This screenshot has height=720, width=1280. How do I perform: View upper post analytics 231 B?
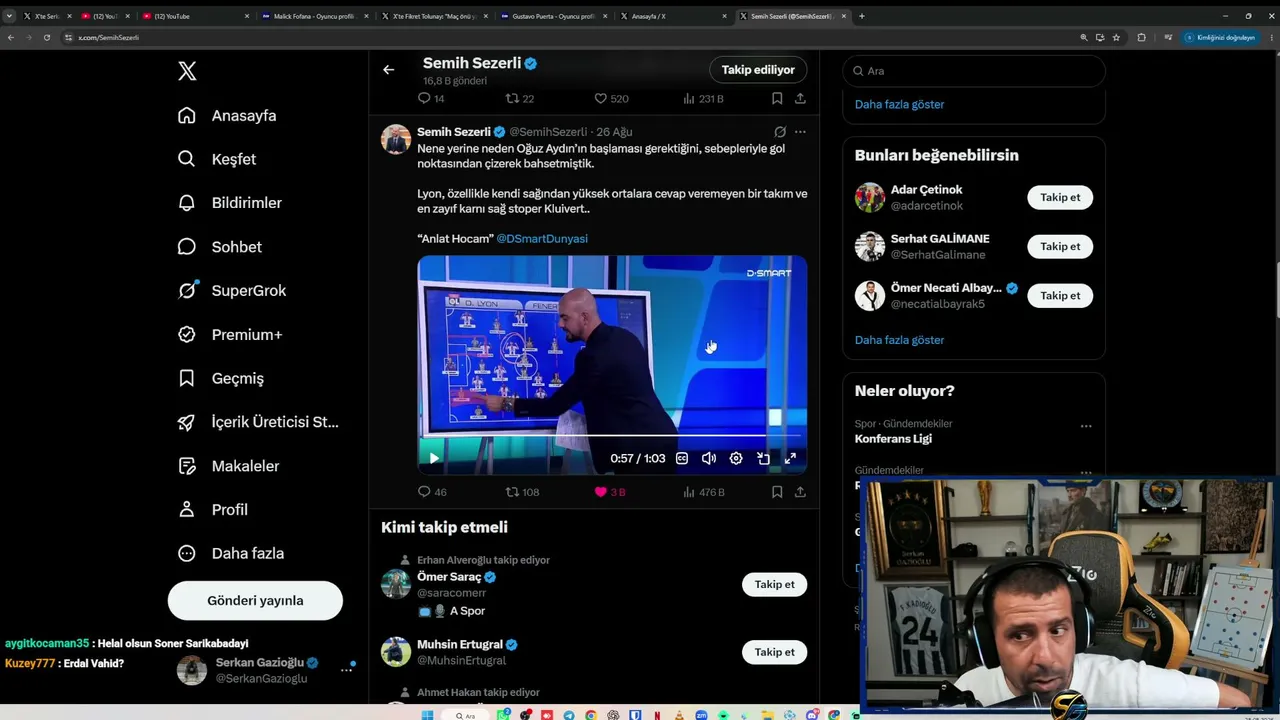pyautogui.click(x=703, y=99)
